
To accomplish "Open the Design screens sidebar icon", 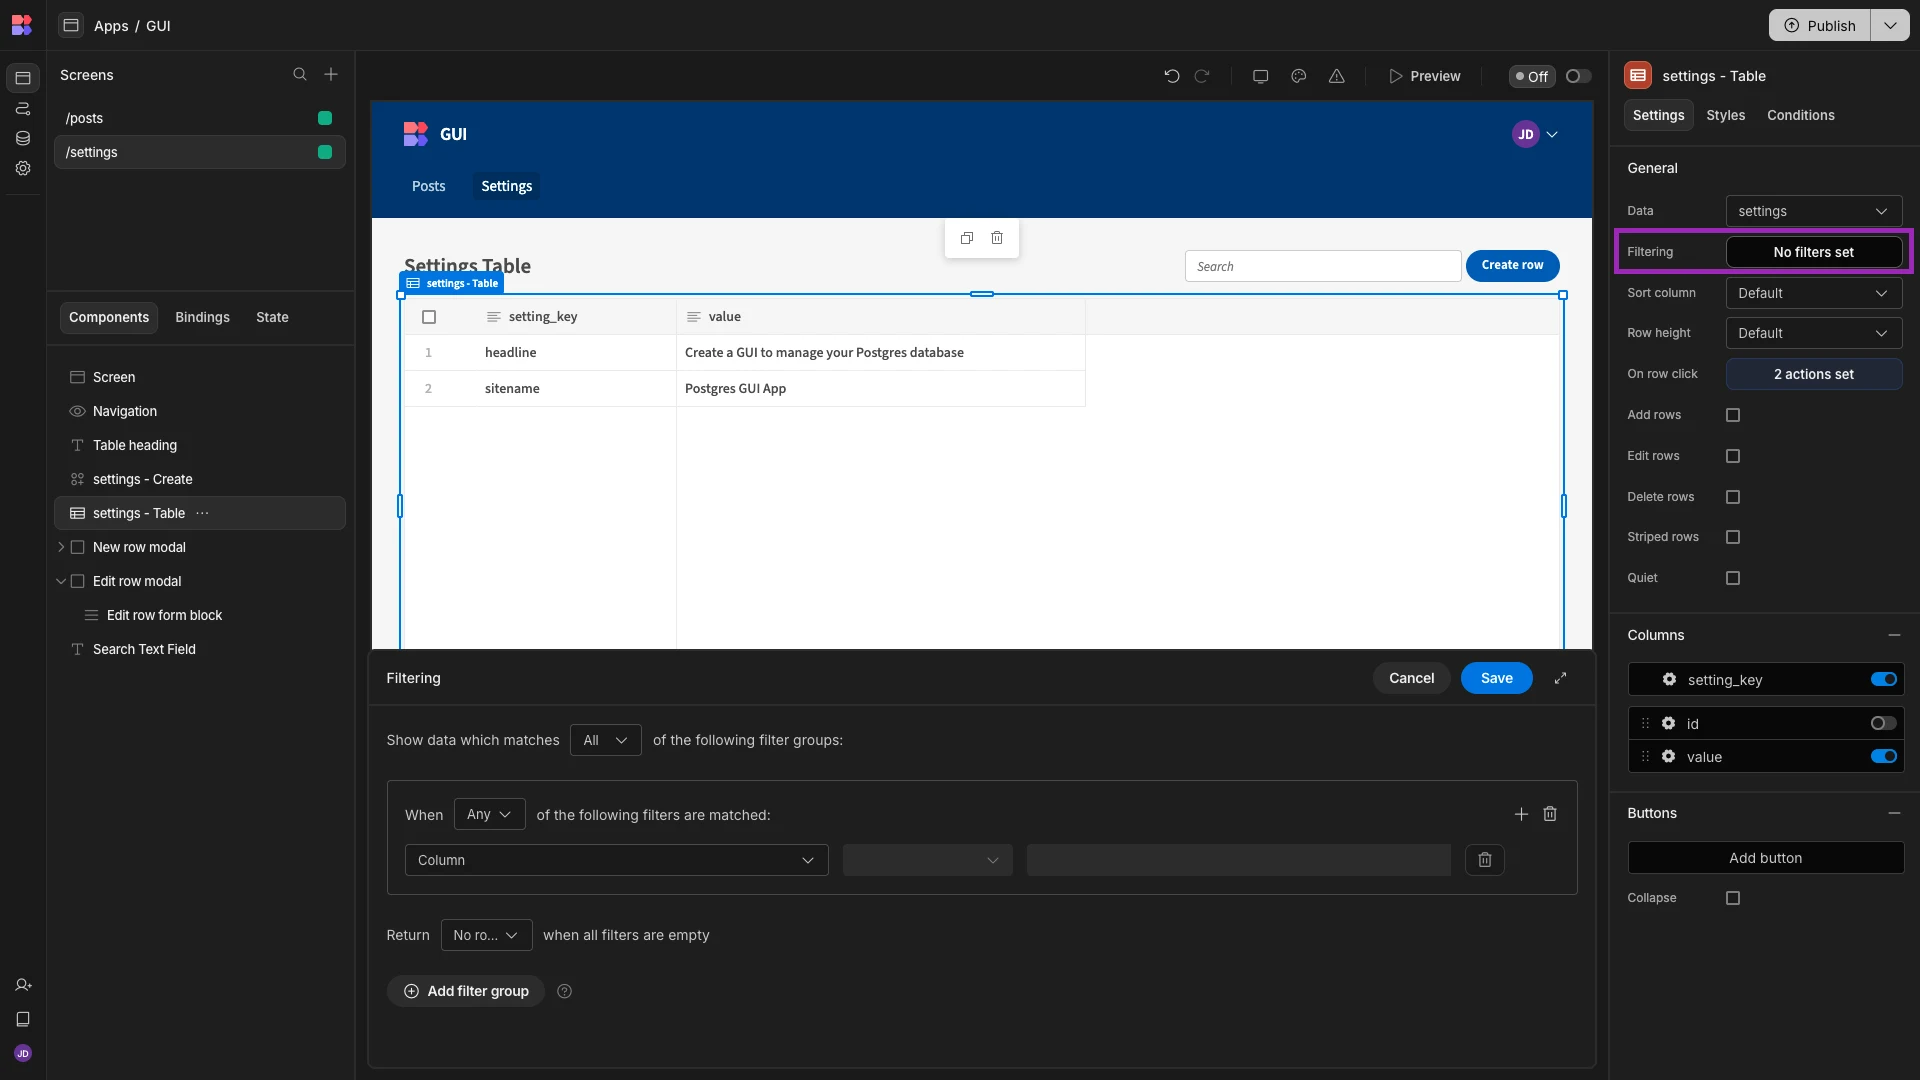I will [23, 78].
